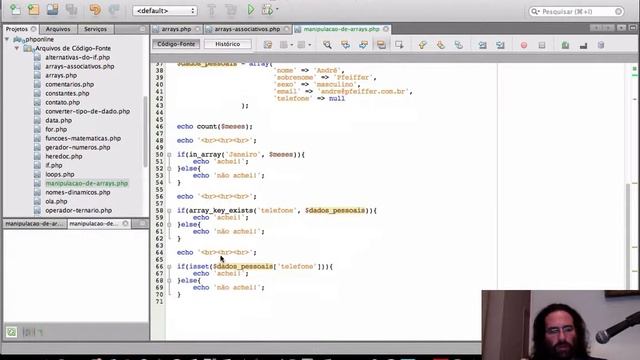Open the arrays.php editor tab
Image resolution: width=640 pixels, height=360 pixels.
coord(176,29)
